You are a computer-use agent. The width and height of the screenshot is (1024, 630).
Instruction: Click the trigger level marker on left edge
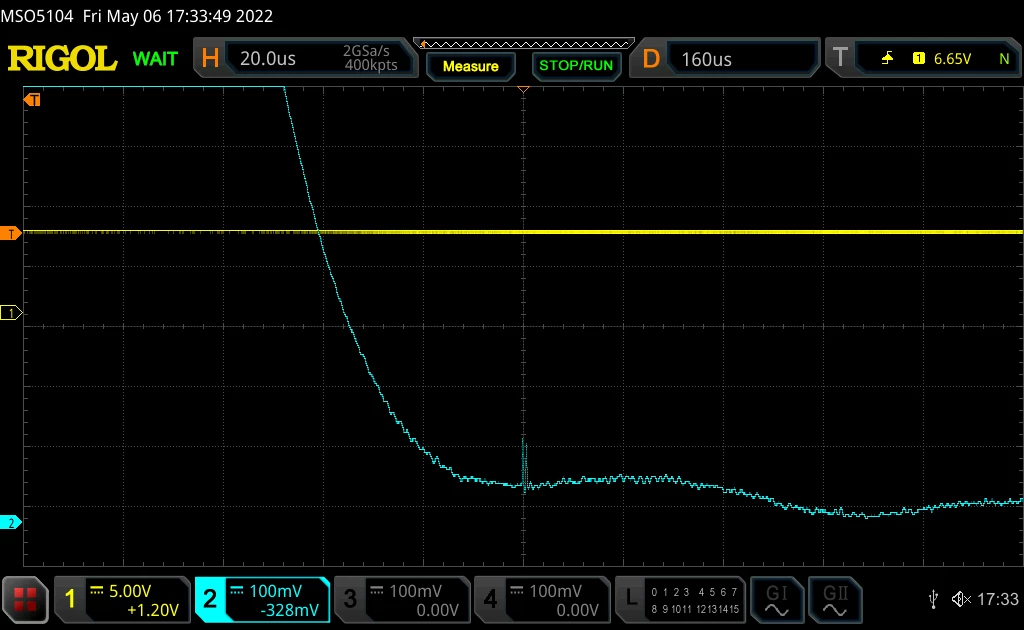(10, 233)
